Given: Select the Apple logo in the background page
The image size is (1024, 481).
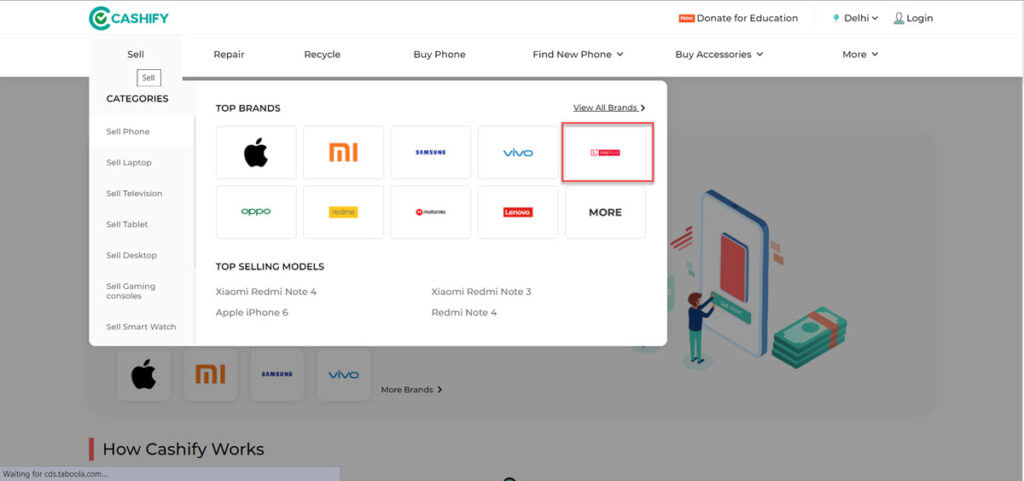Looking at the screenshot, I should coord(144,375).
